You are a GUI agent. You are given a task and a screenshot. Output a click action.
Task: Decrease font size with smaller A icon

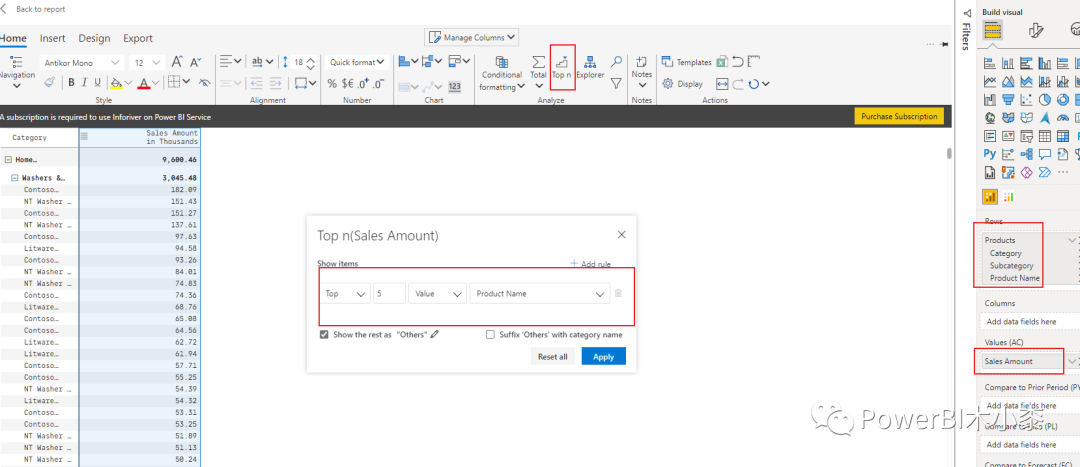click(196, 62)
